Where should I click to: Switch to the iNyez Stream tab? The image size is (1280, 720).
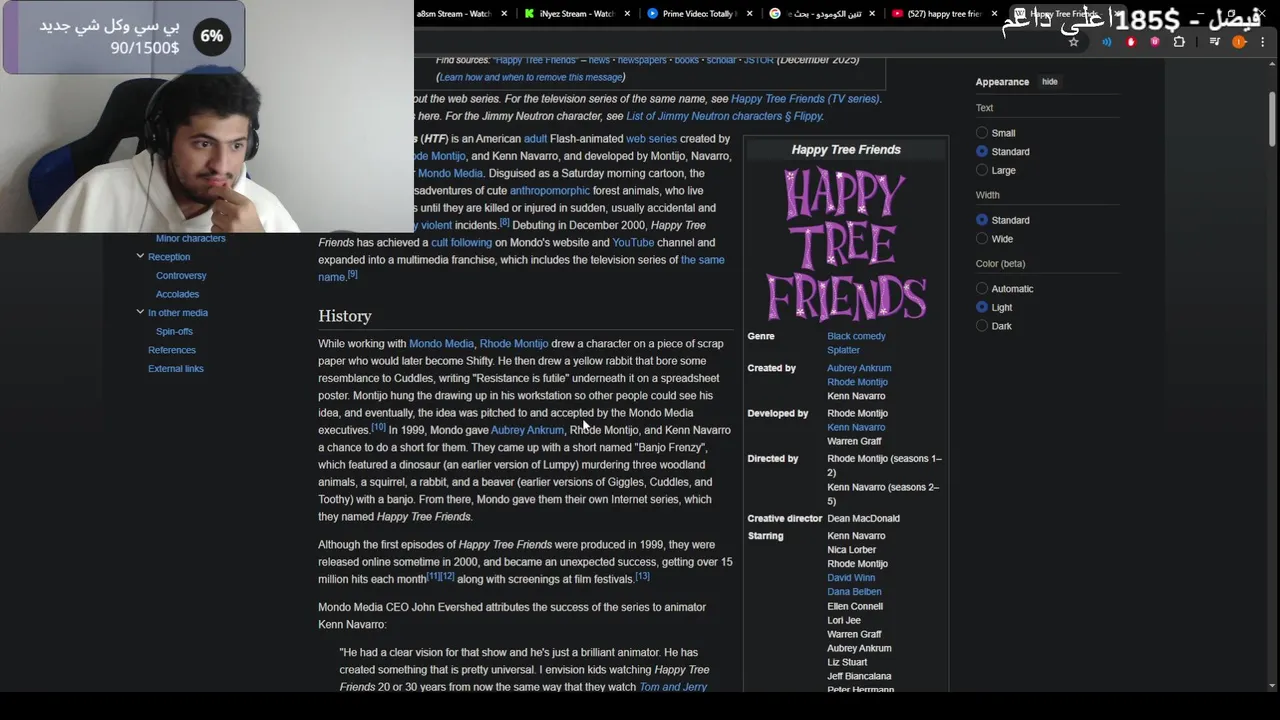tap(570, 14)
